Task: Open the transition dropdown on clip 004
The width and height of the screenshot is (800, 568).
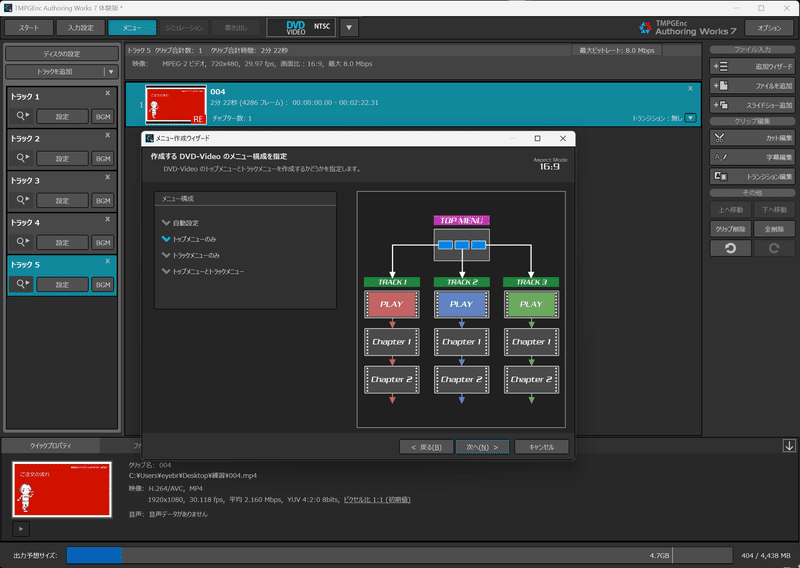Action: point(690,118)
